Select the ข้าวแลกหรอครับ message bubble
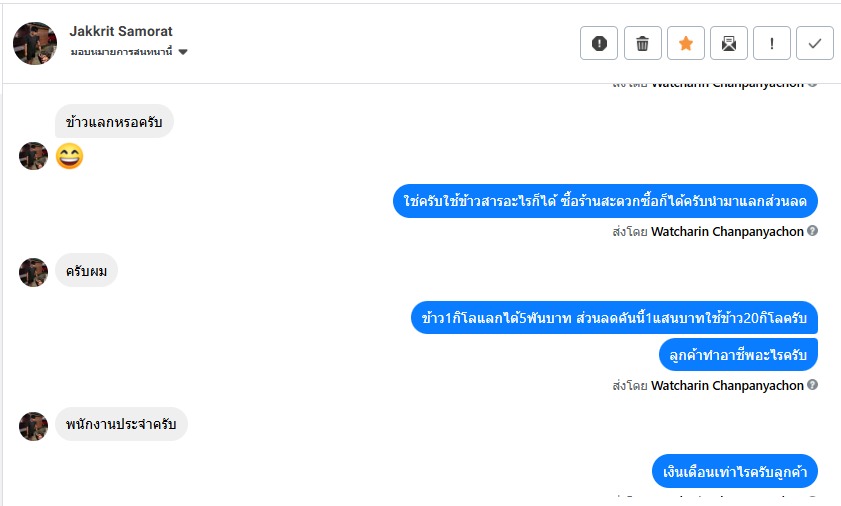This screenshot has height=506, width=841. (114, 122)
